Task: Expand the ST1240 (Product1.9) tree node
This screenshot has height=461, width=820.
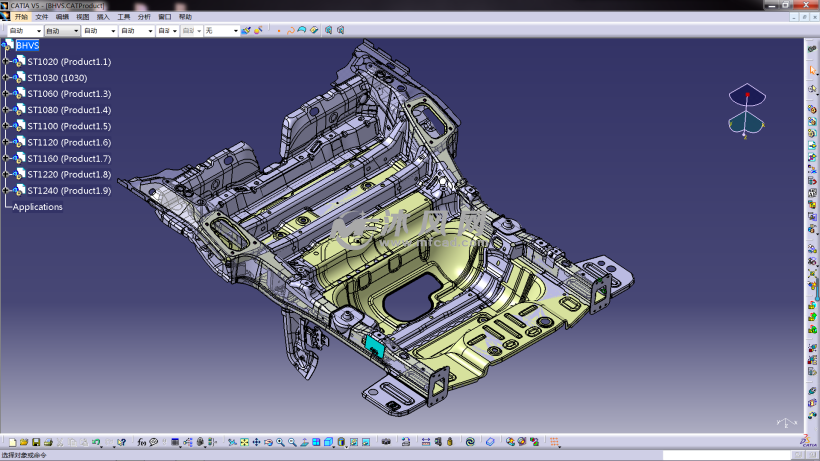Action: [x=6, y=190]
